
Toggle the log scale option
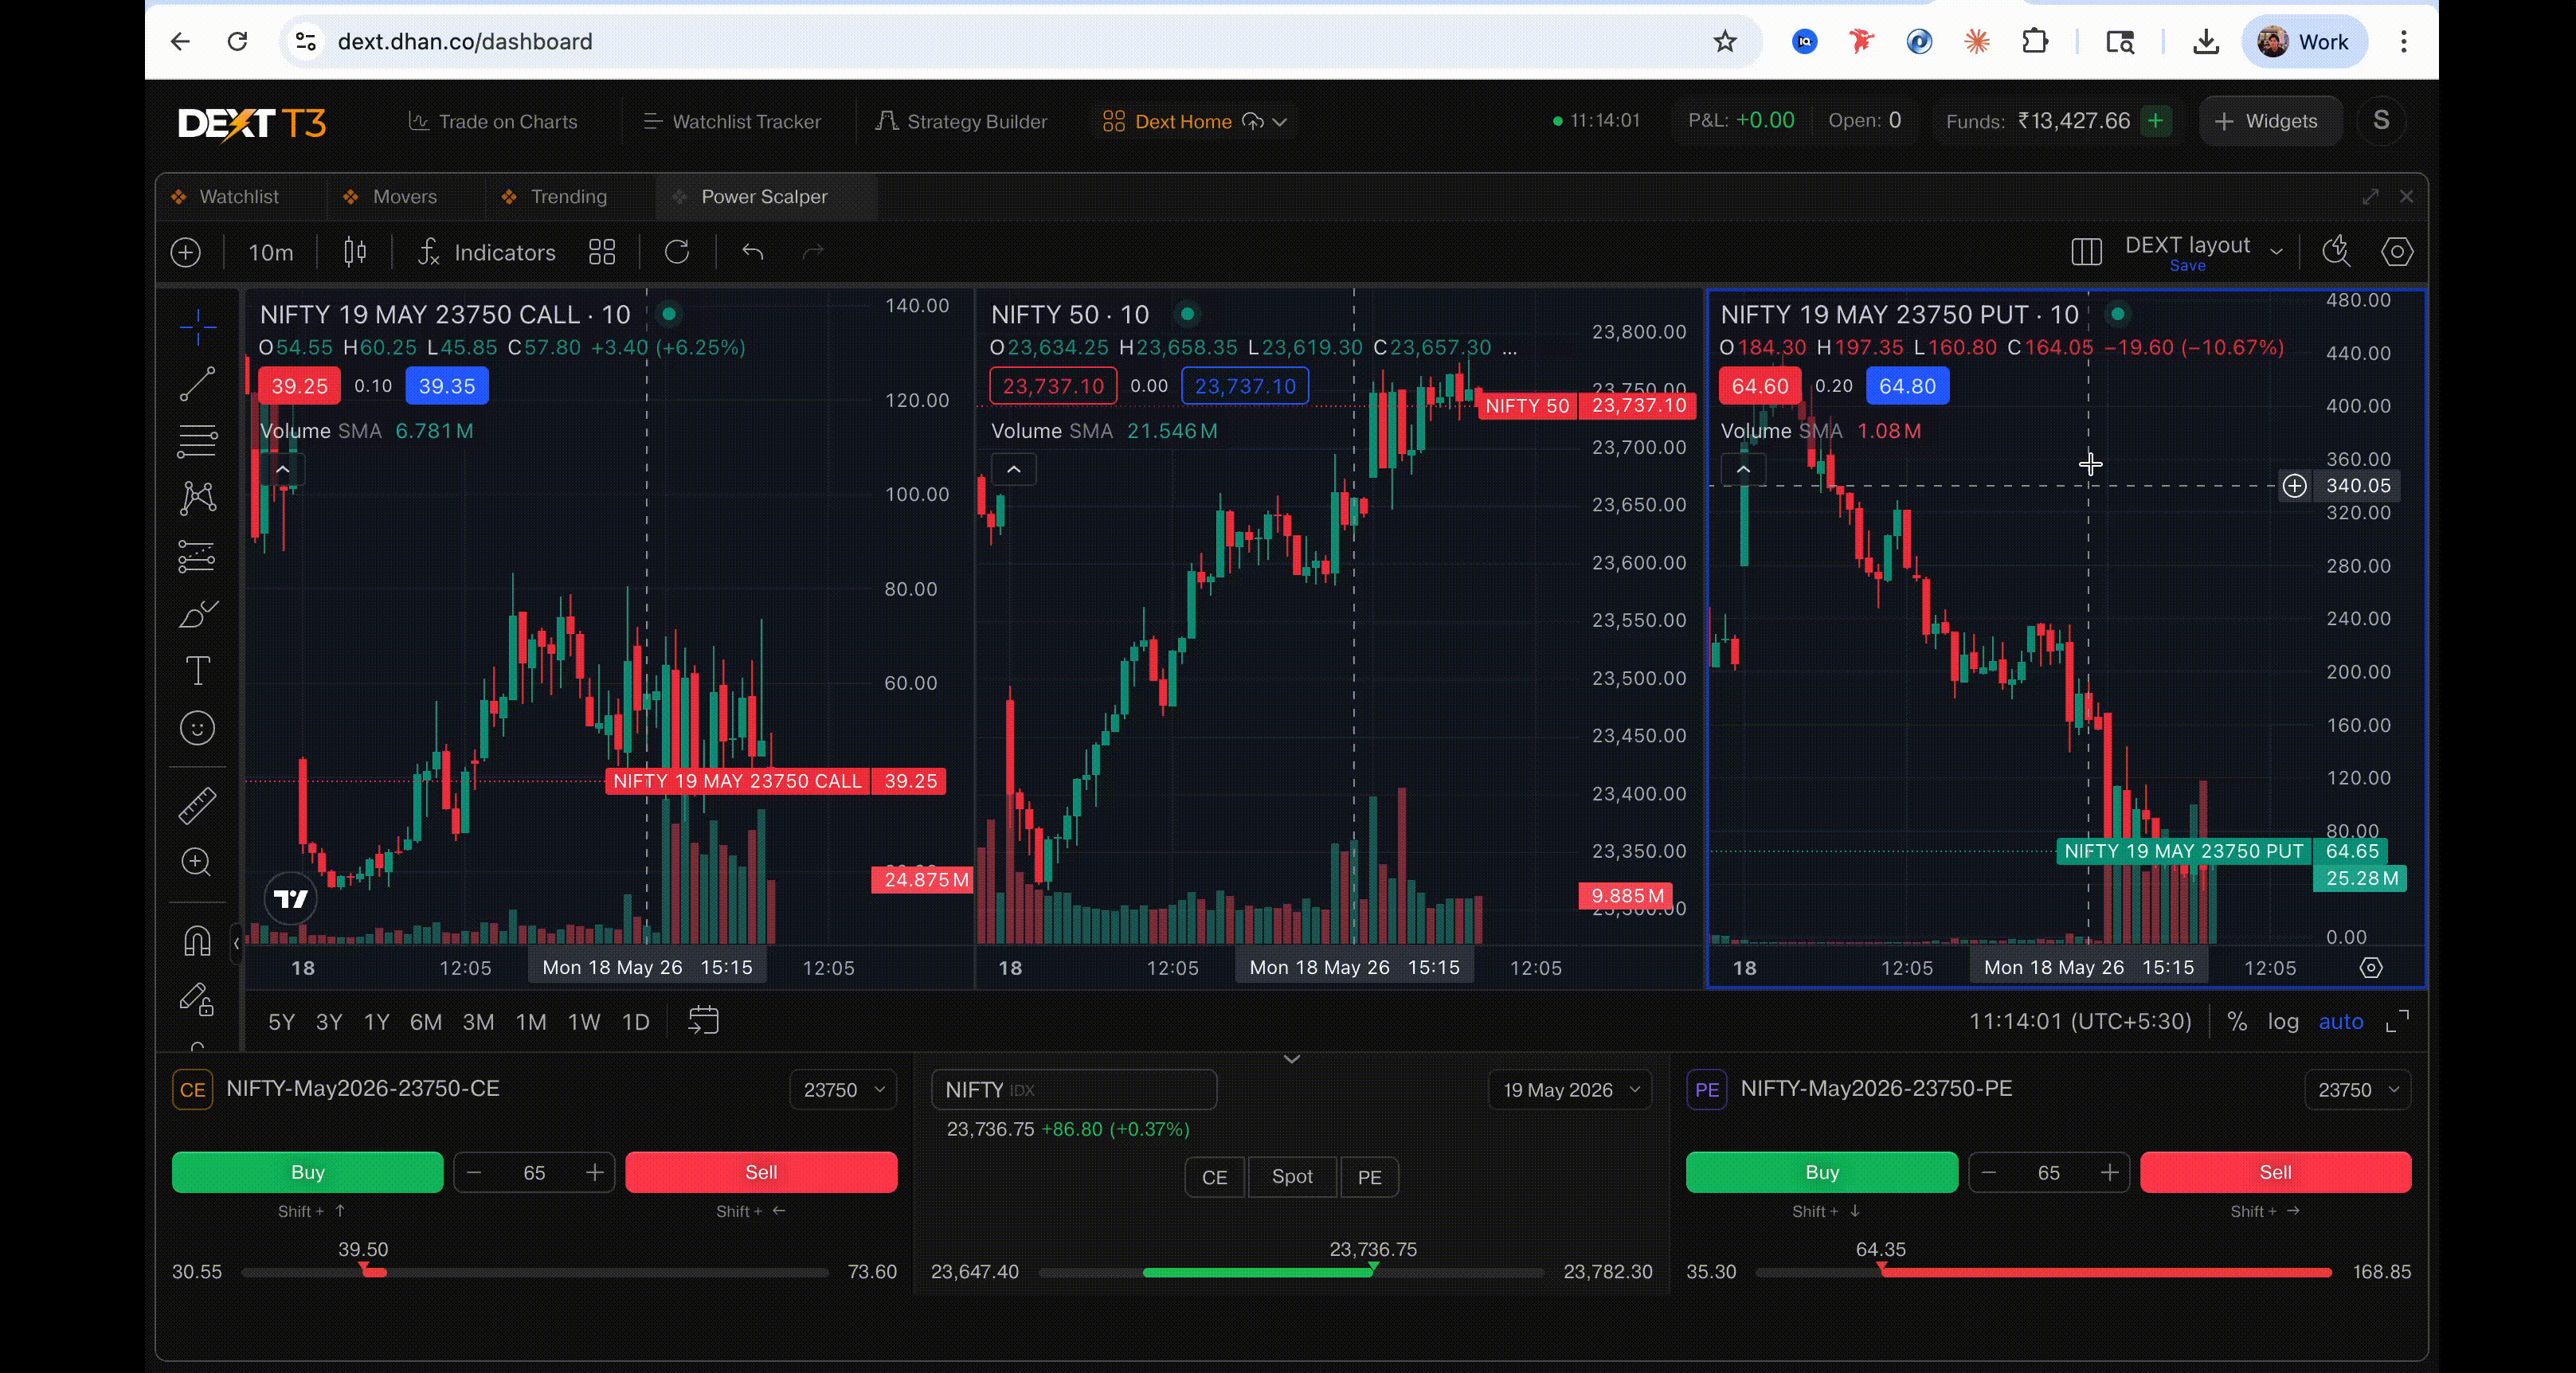point(2283,1021)
